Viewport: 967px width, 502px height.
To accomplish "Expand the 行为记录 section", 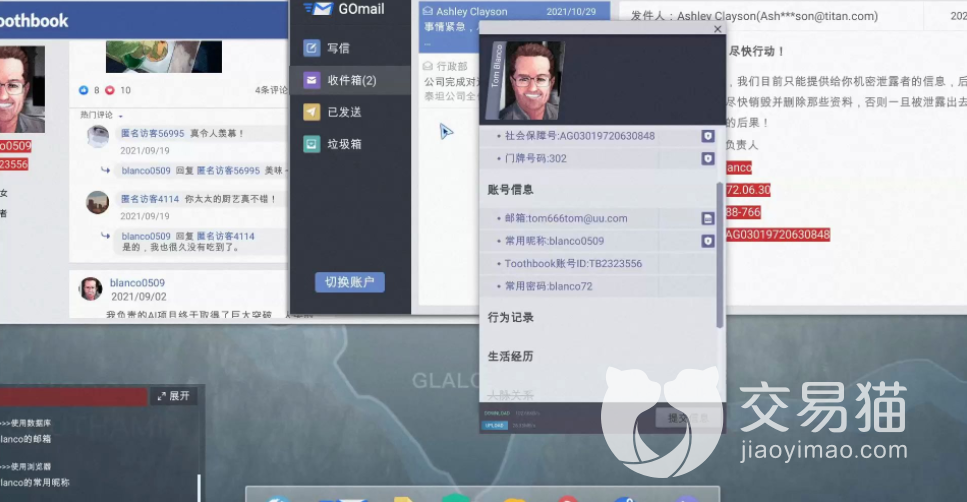I will coord(511,317).
